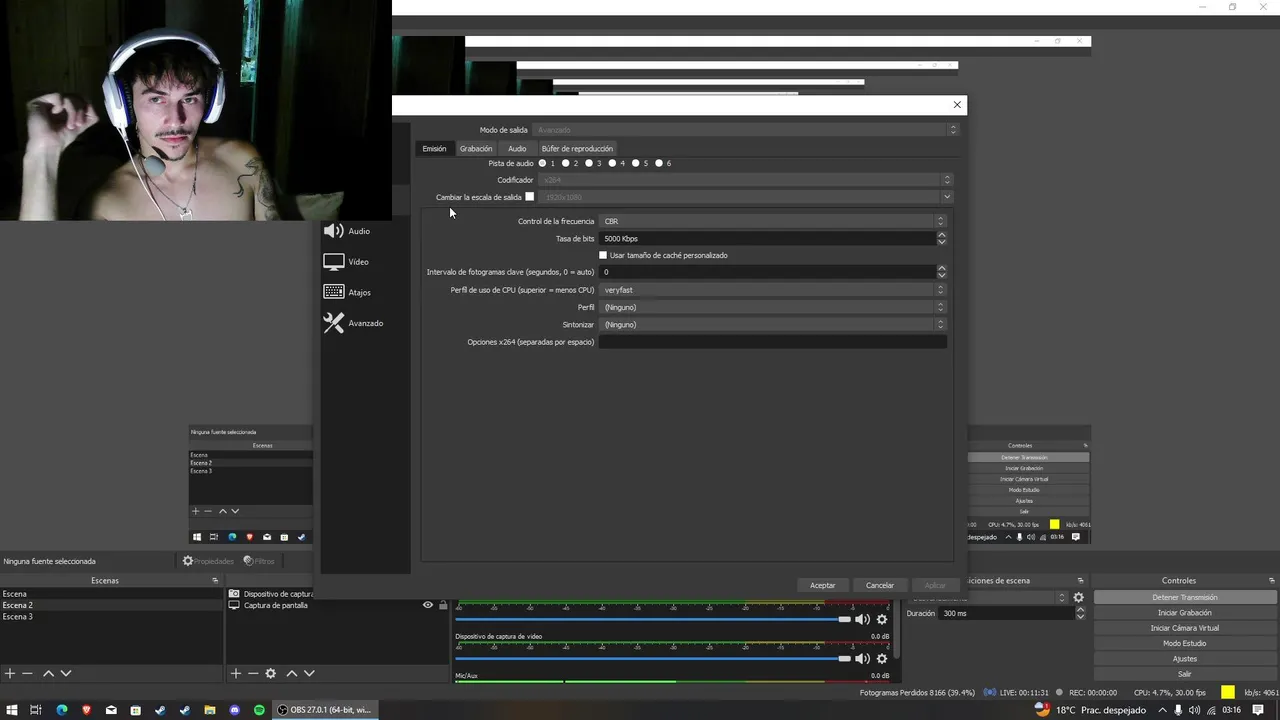Open the Vídeo settings section
The height and width of the screenshot is (720, 1280).
tap(346, 262)
